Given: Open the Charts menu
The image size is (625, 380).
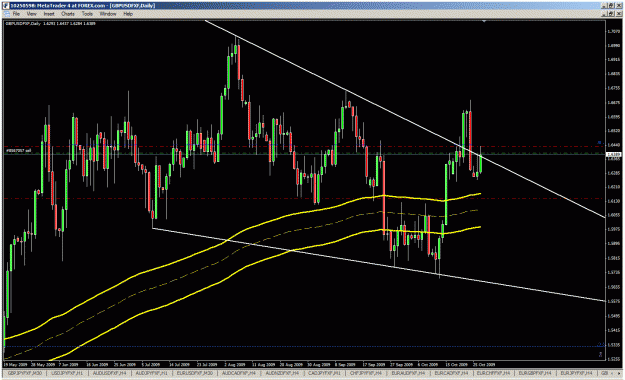Looking at the screenshot, I should coord(68,14).
